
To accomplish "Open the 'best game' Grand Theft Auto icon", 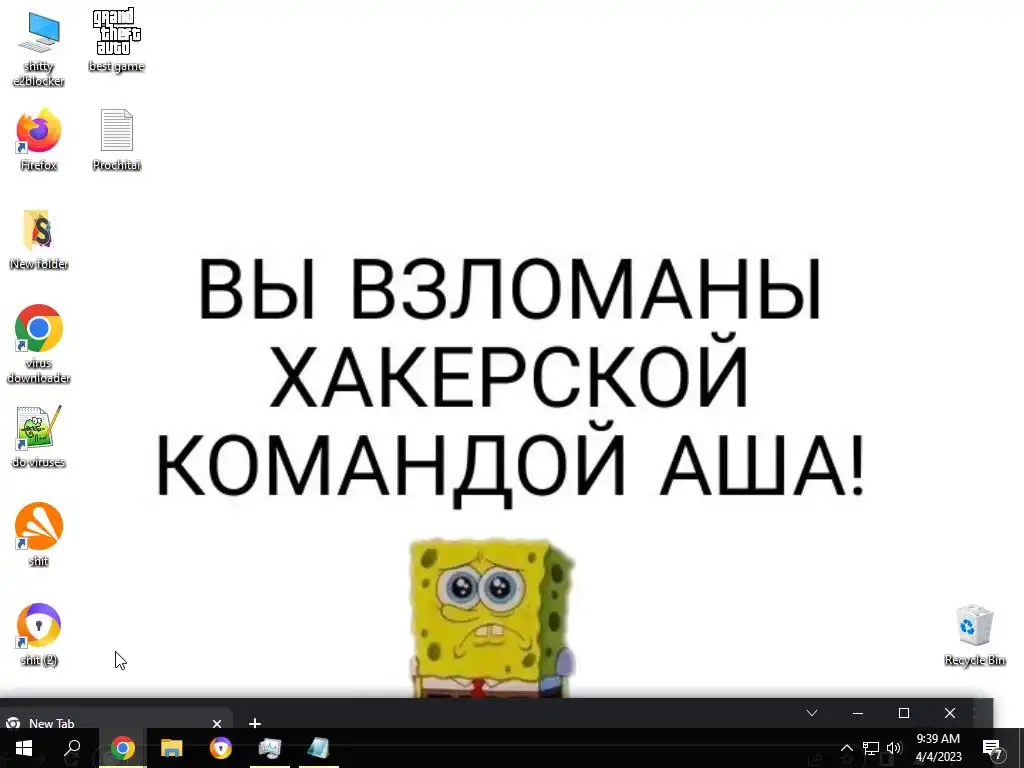I will (x=116, y=40).
